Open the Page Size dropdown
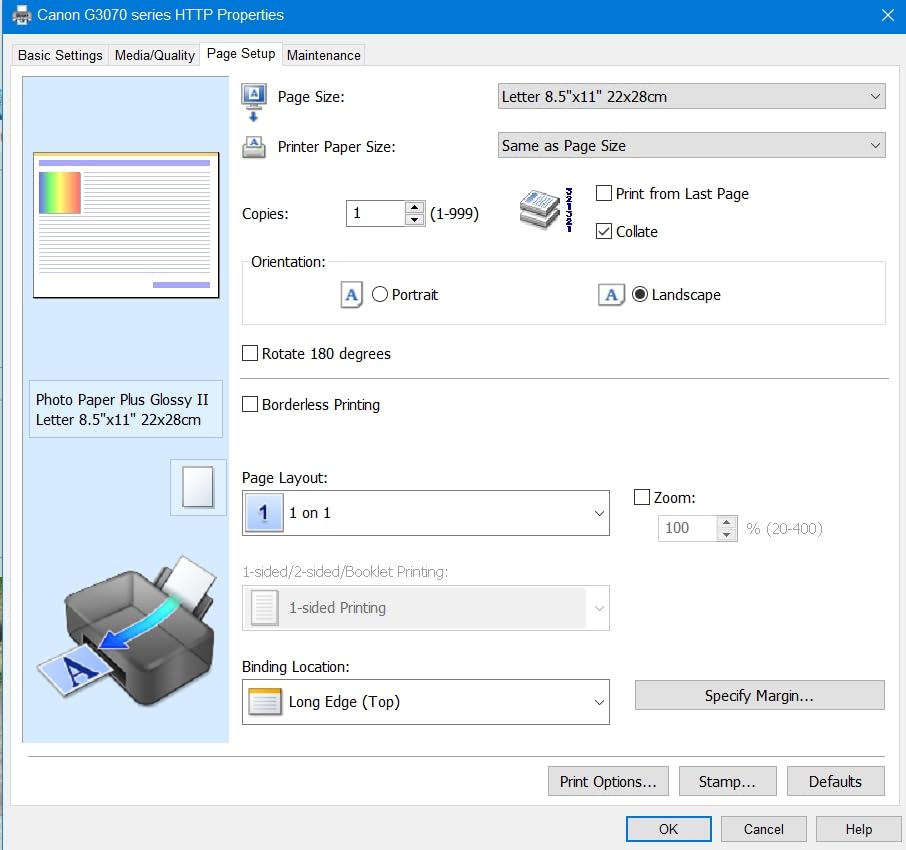This screenshot has width=906, height=850. (691, 96)
